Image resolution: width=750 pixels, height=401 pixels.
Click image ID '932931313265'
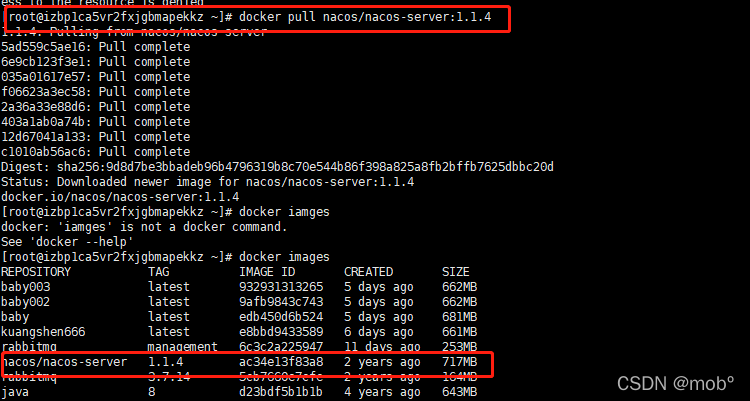[x=281, y=287]
